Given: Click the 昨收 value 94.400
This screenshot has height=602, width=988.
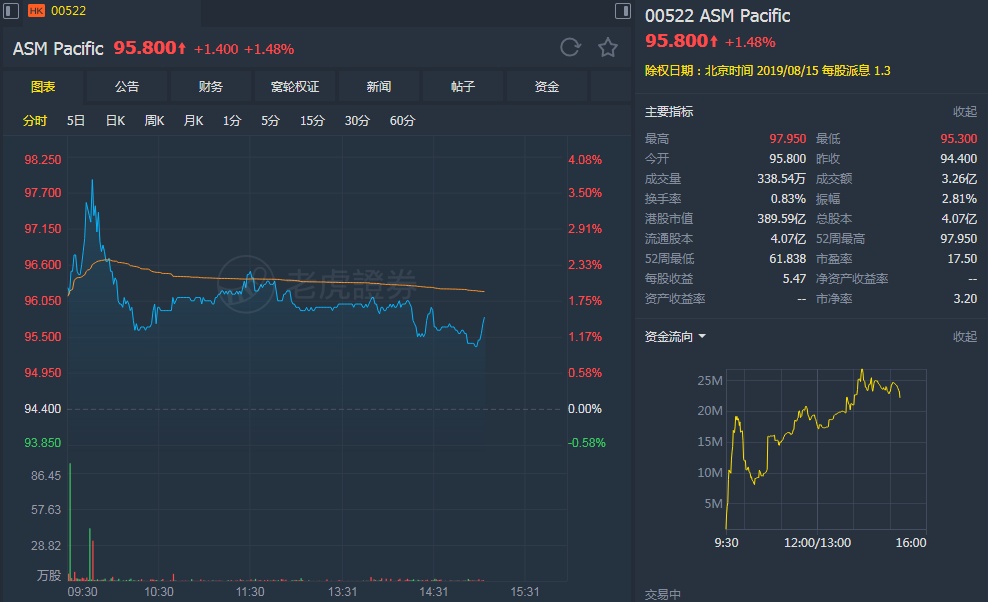Looking at the screenshot, I should tap(958, 159).
